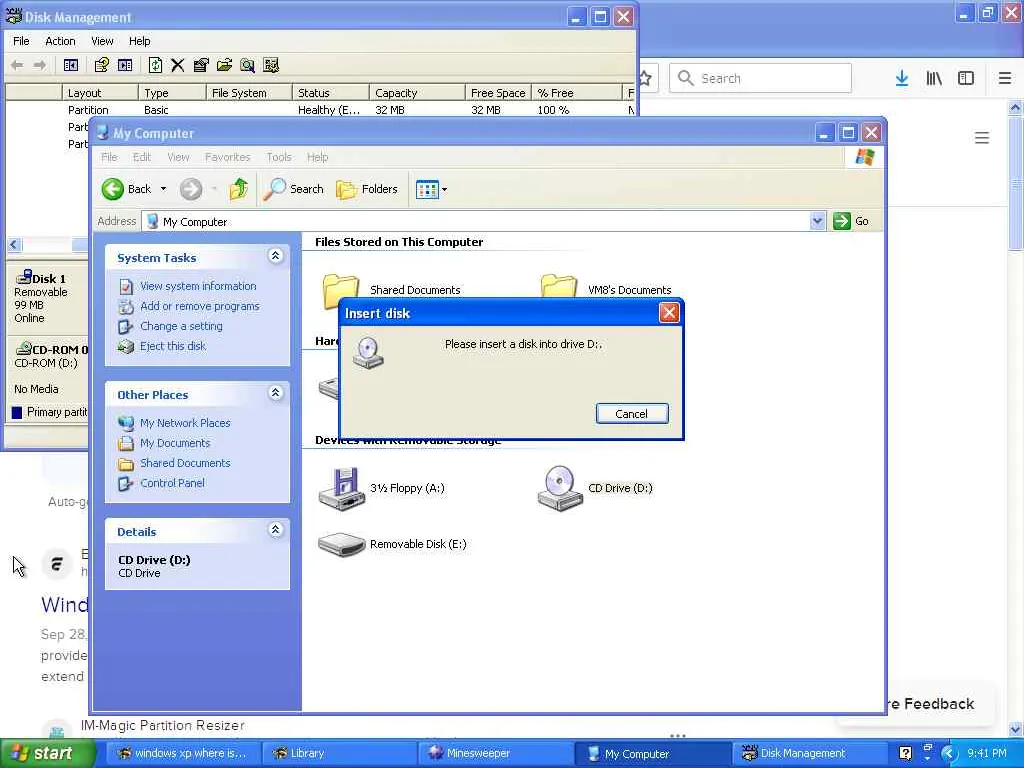Click the CD-ROM 0 entry in Disk Management
The image size is (1024, 768).
point(47,369)
